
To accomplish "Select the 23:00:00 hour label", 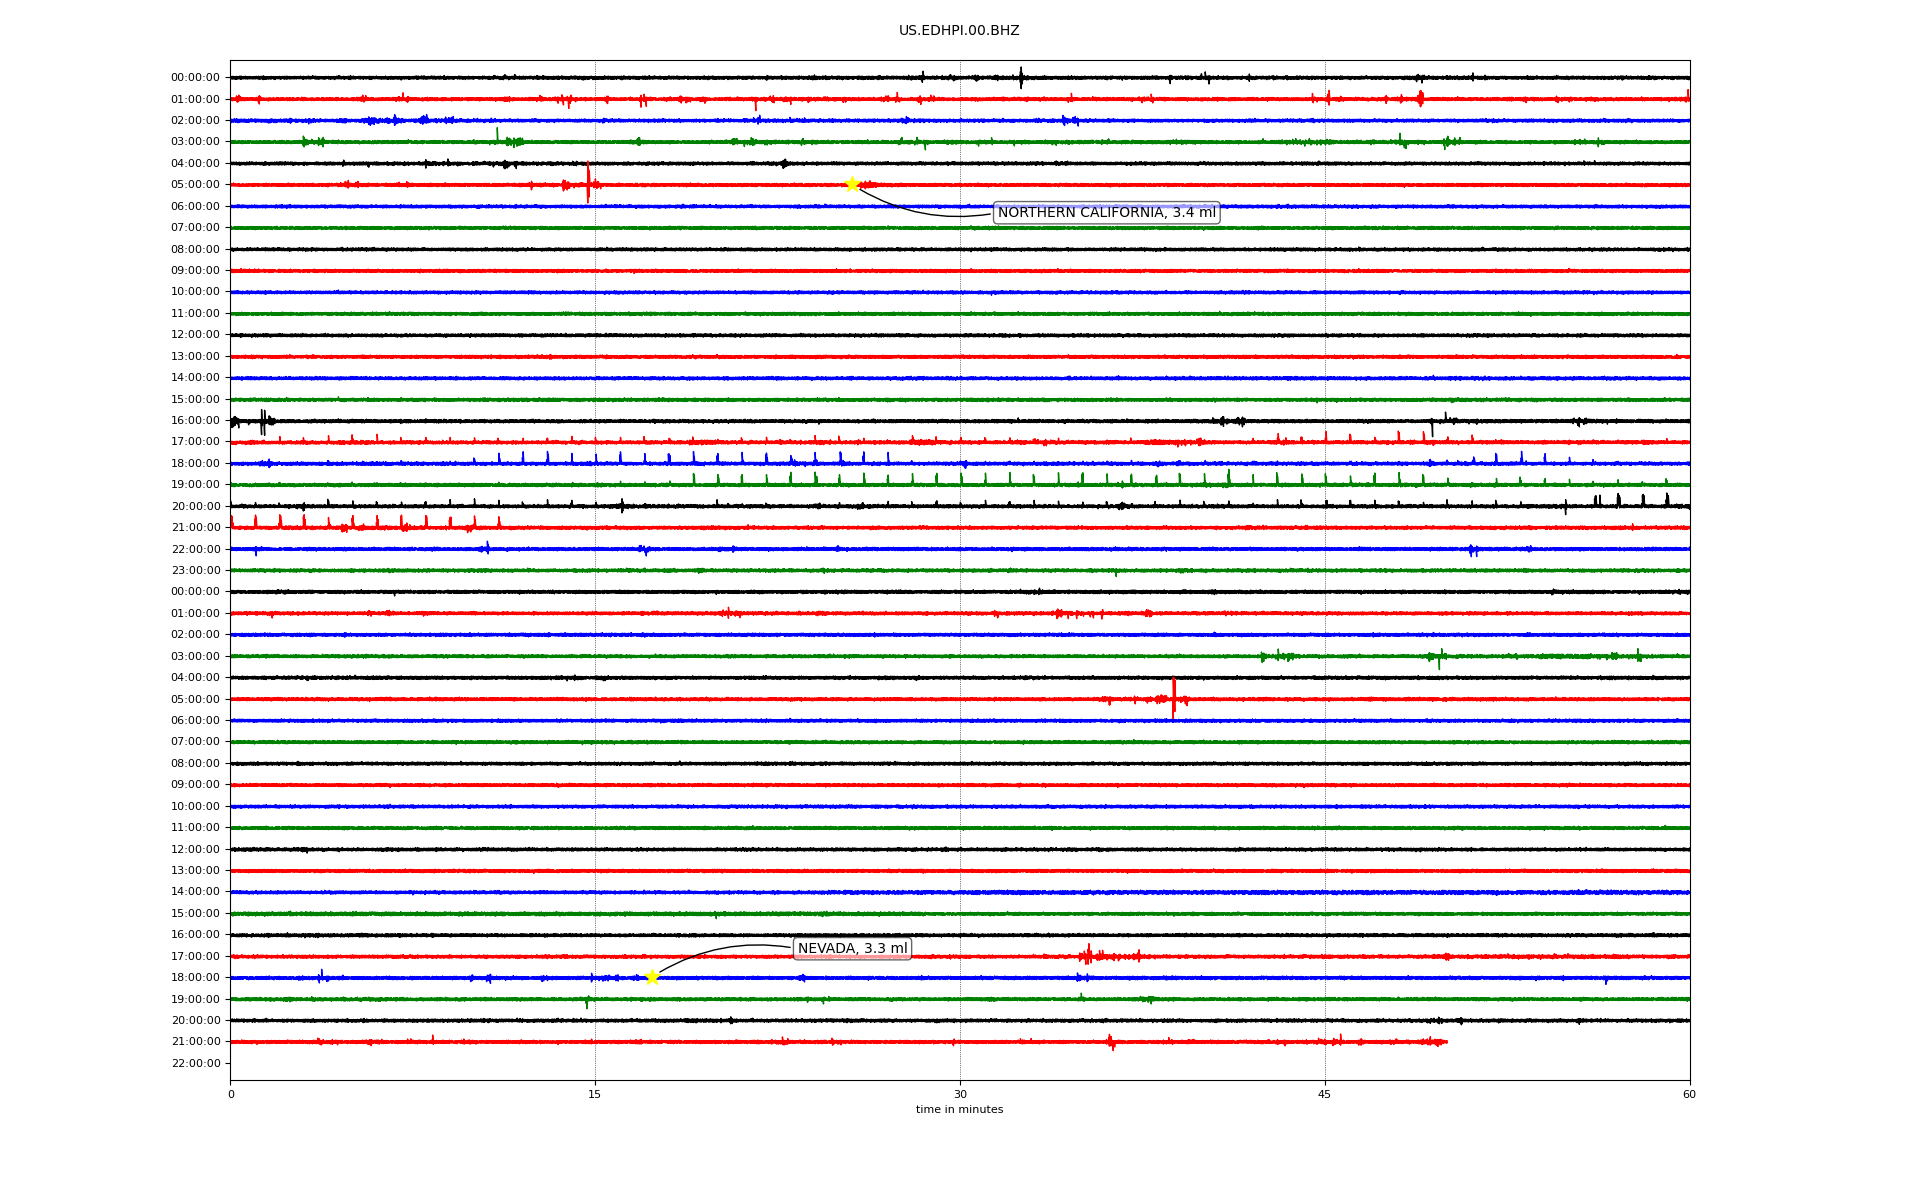I will (x=195, y=571).
